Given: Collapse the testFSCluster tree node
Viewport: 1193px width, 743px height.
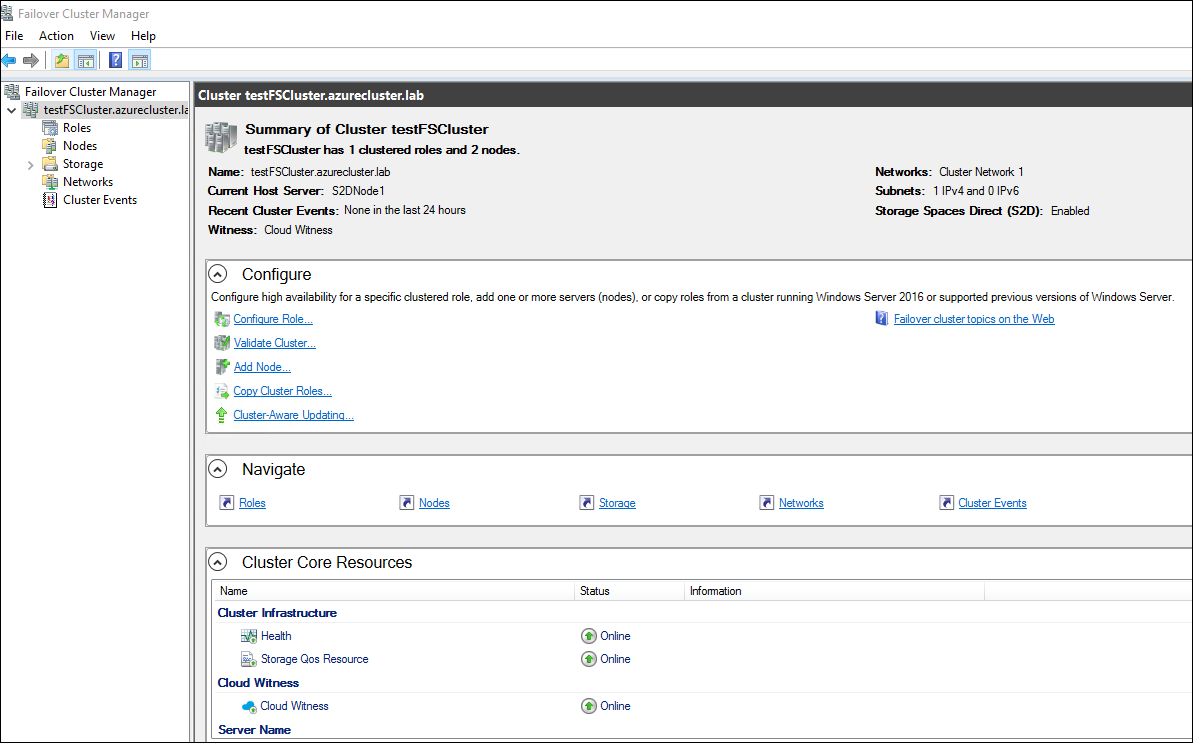Looking at the screenshot, I should [x=11, y=110].
